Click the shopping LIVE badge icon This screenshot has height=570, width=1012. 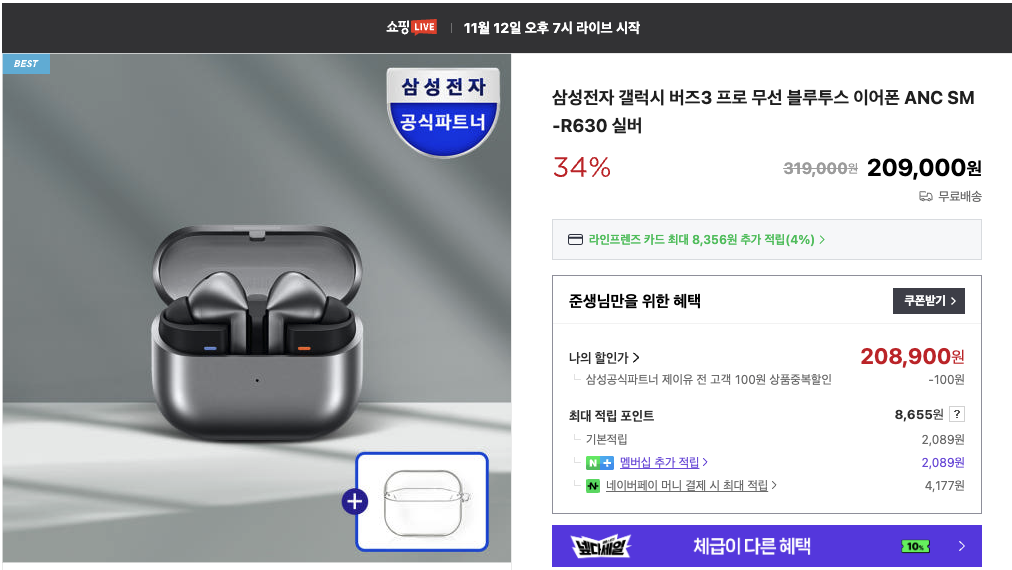(424, 27)
